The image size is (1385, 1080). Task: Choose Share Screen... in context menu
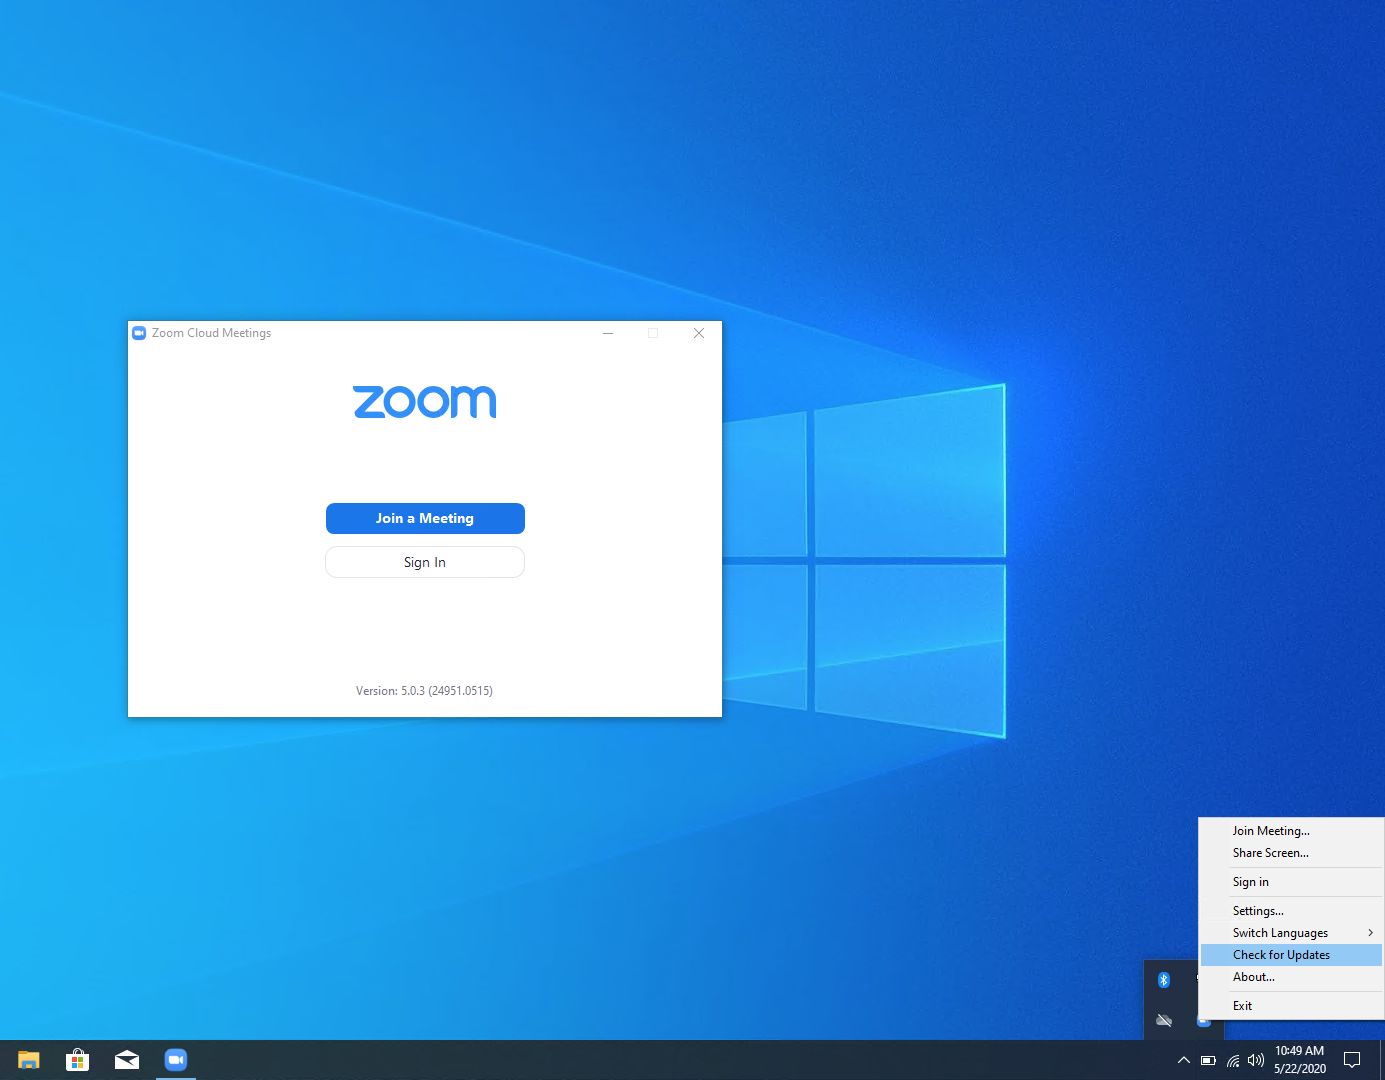click(1291, 853)
